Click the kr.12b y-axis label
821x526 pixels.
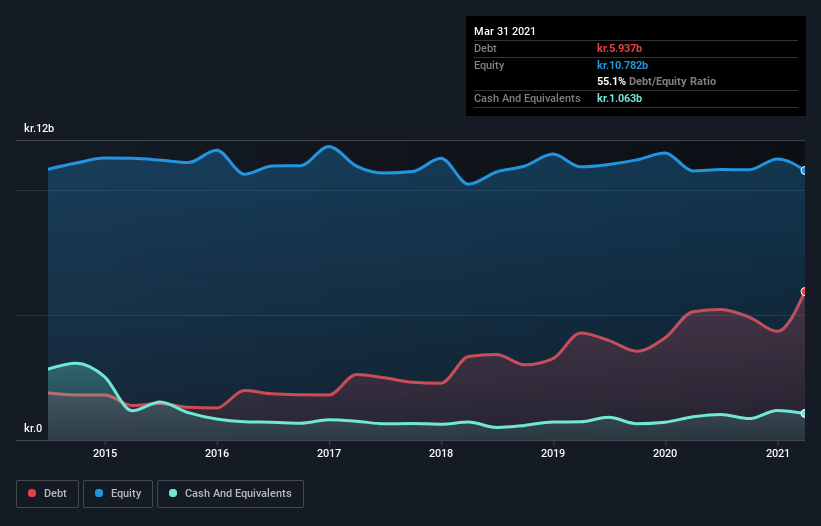39,128
